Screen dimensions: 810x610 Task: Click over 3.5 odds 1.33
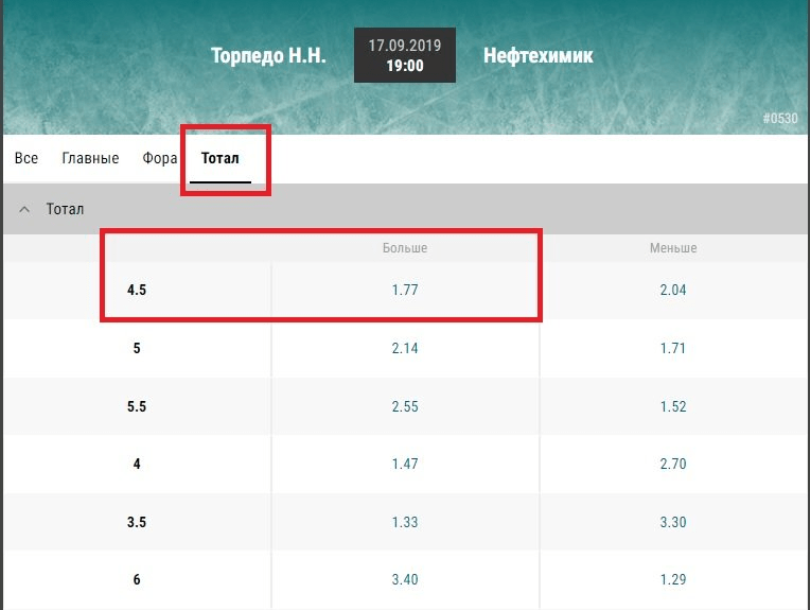tap(405, 522)
